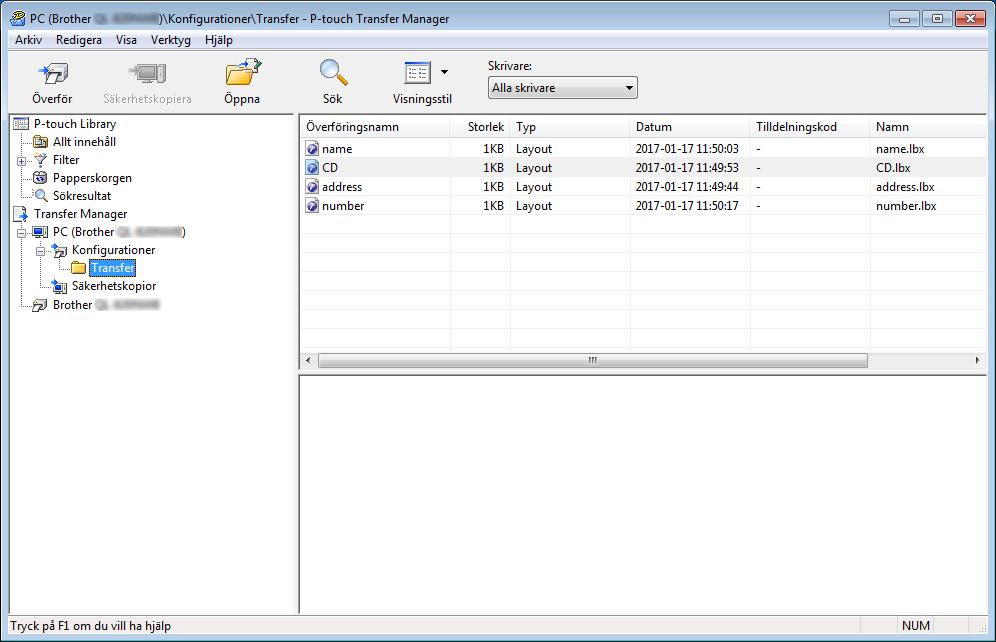Click layout icon of the address row
The height and width of the screenshot is (642, 996).
(x=312, y=187)
